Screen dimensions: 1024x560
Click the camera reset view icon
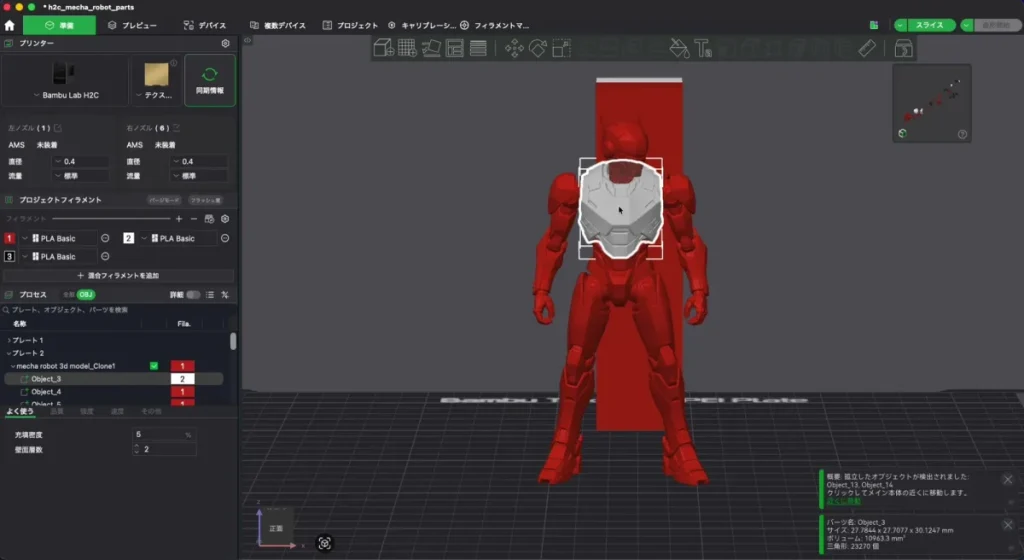(x=325, y=543)
